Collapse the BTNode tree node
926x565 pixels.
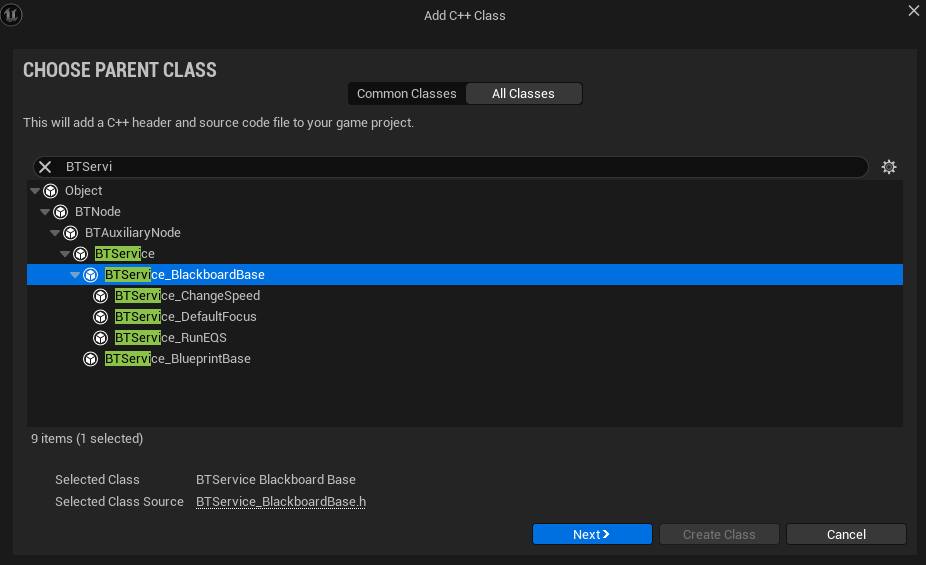pos(45,212)
